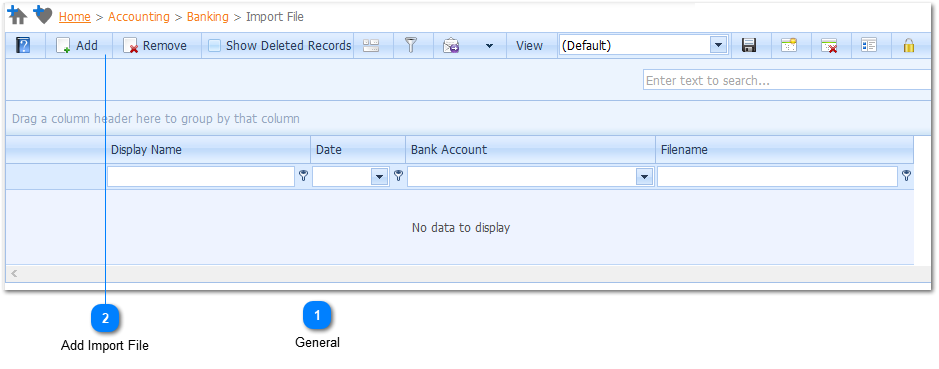
Task: Click the Remove button
Action: 156,46
